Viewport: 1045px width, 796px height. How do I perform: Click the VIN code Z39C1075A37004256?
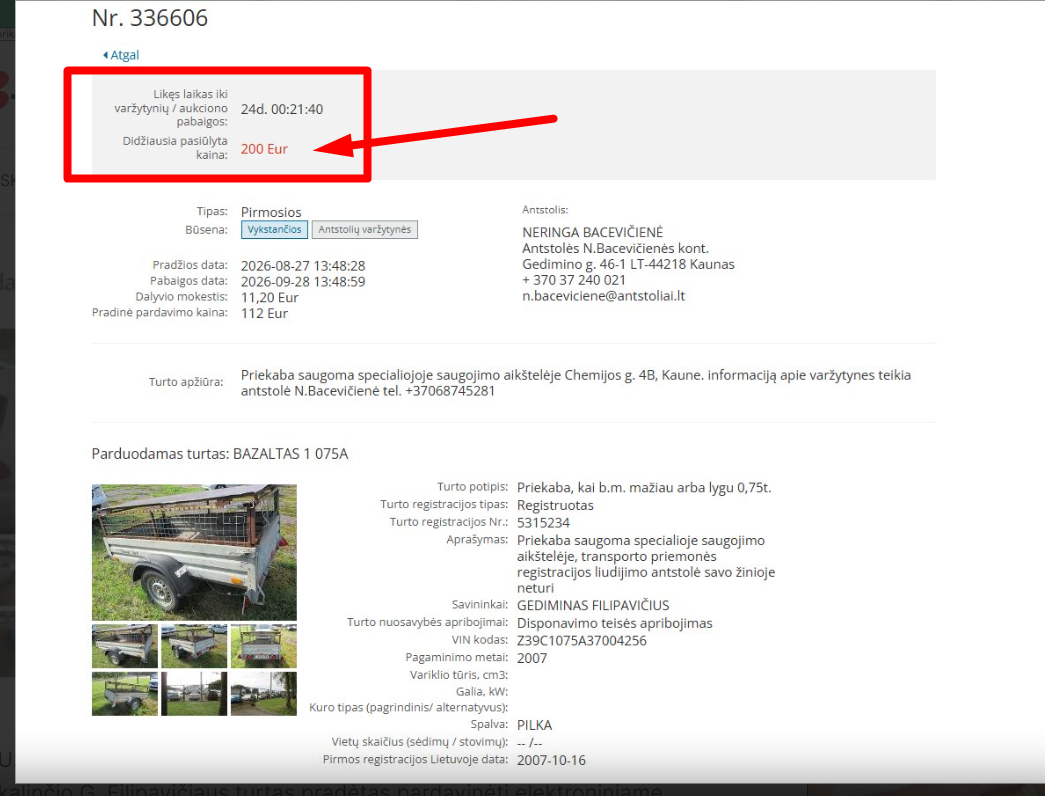[x=582, y=641]
